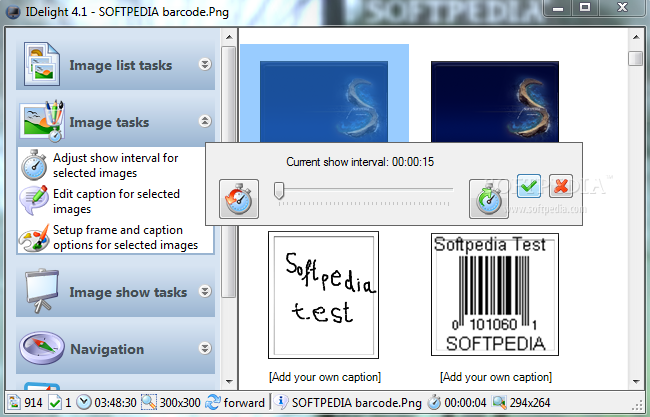Edit caption under barcode image
650x417 pixels.
pyautogui.click(x=496, y=377)
